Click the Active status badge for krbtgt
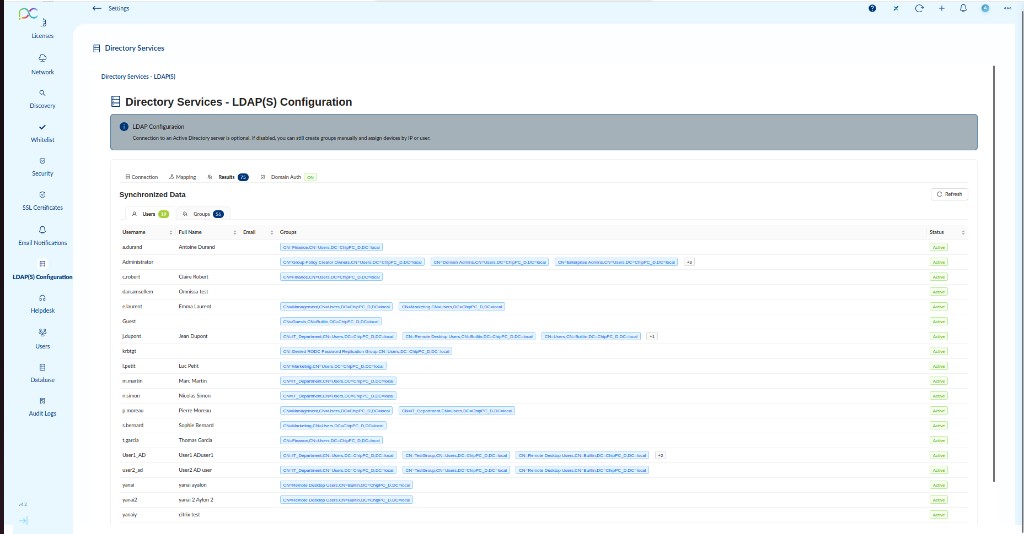This screenshot has width=1024, height=534. coord(938,351)
